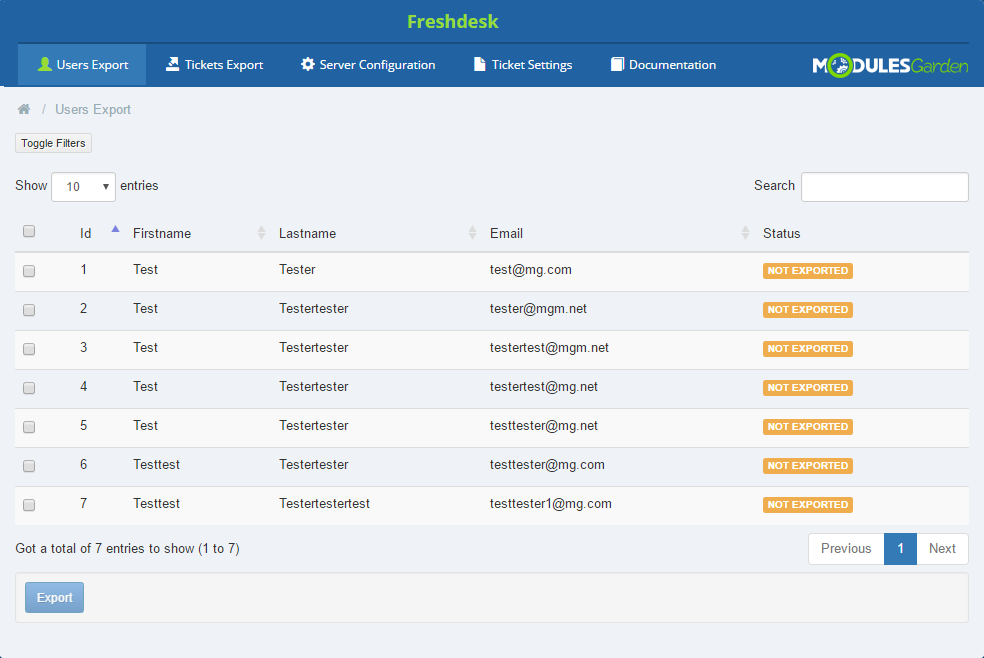Image resolution: width=984 pixels, height=658 pixels.
Task: Open the Ticket Settings tab
Action: [522, 65]
